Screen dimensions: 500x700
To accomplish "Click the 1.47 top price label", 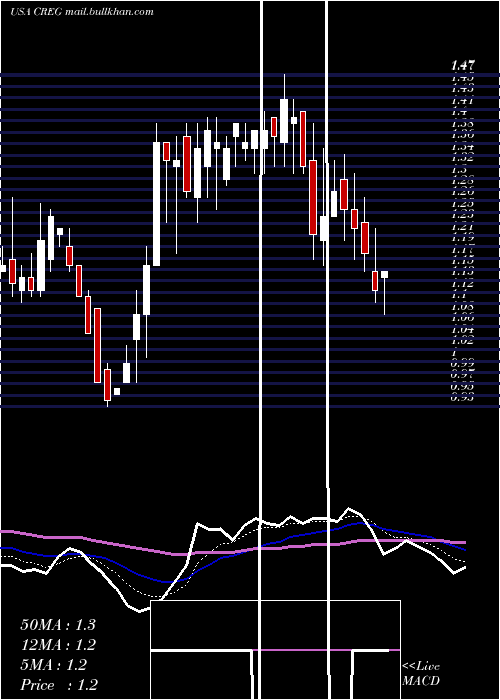I will click(462, 66).
